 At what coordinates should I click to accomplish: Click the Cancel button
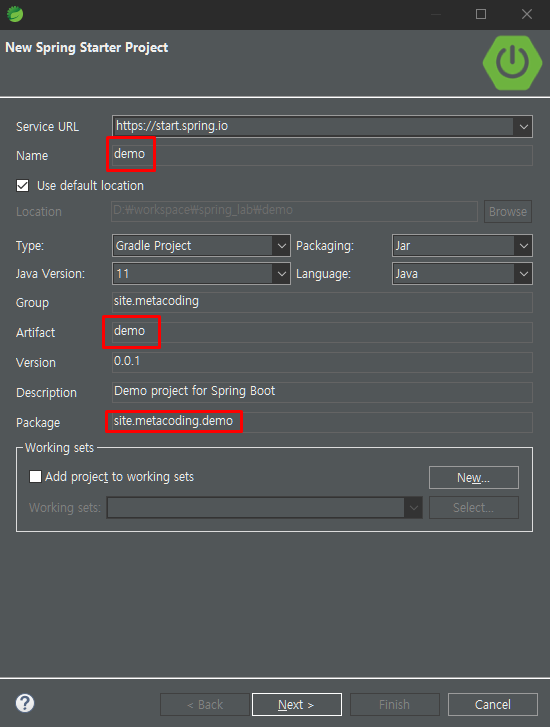pos(492,705)
